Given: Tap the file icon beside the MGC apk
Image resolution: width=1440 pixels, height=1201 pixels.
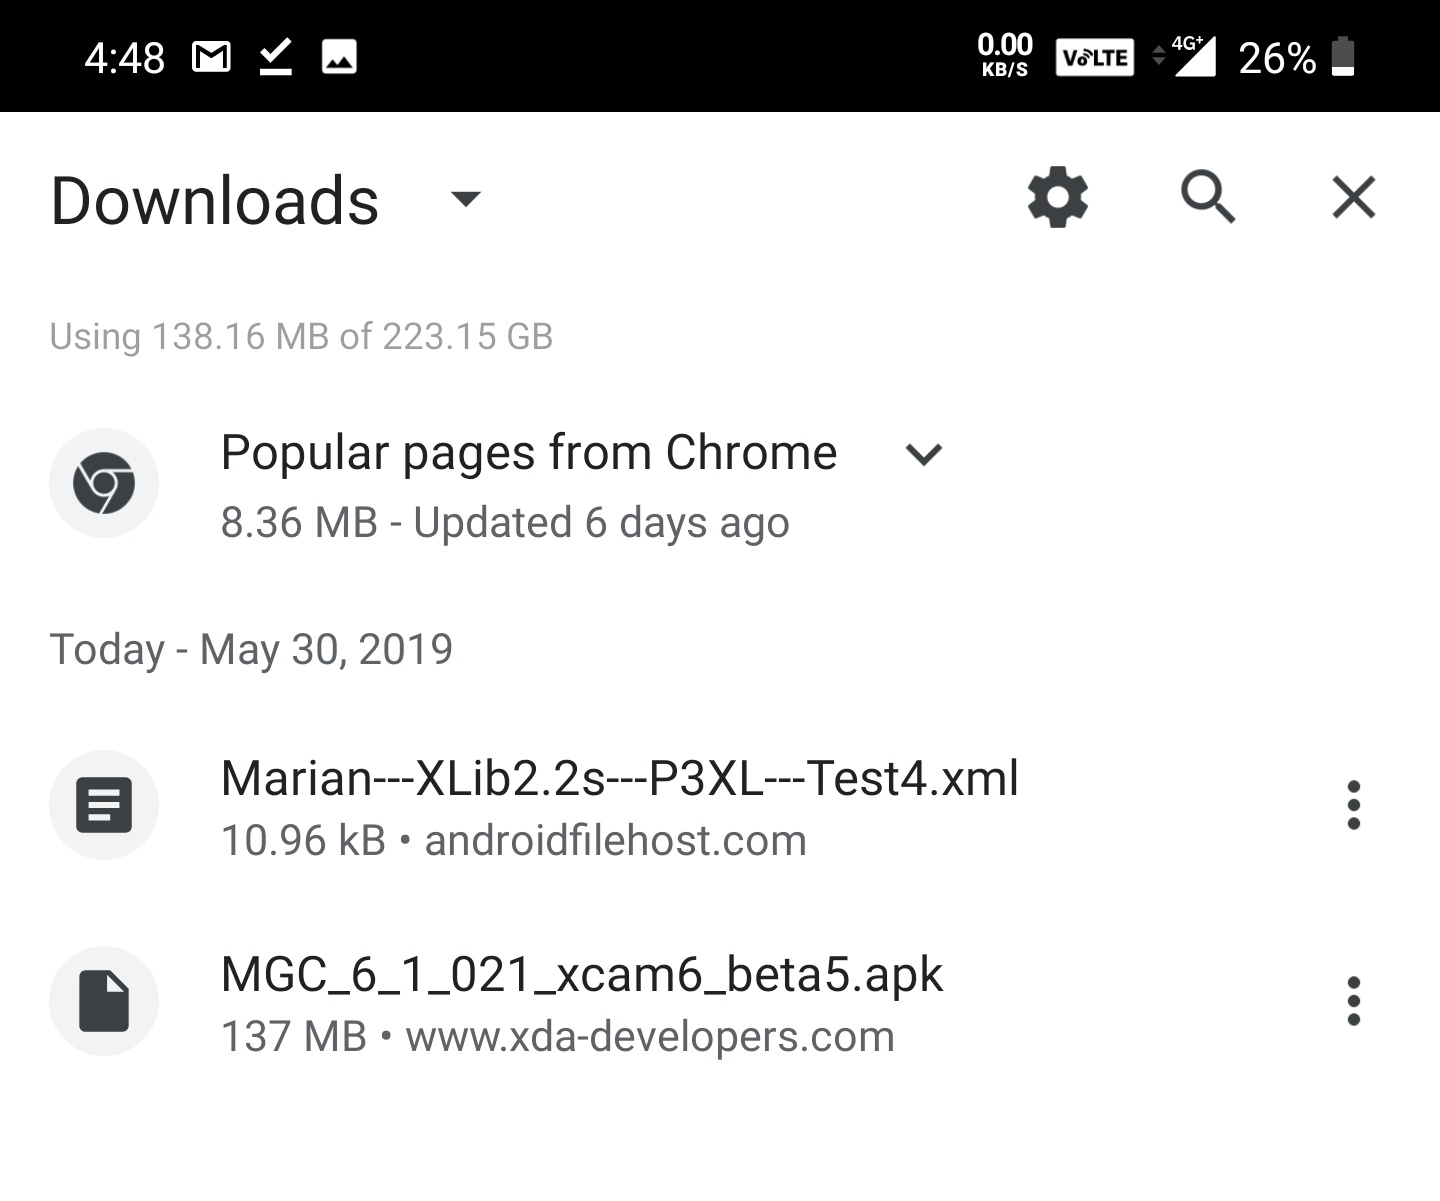Looking at the screenshot, I should [x=104, y=1000].
